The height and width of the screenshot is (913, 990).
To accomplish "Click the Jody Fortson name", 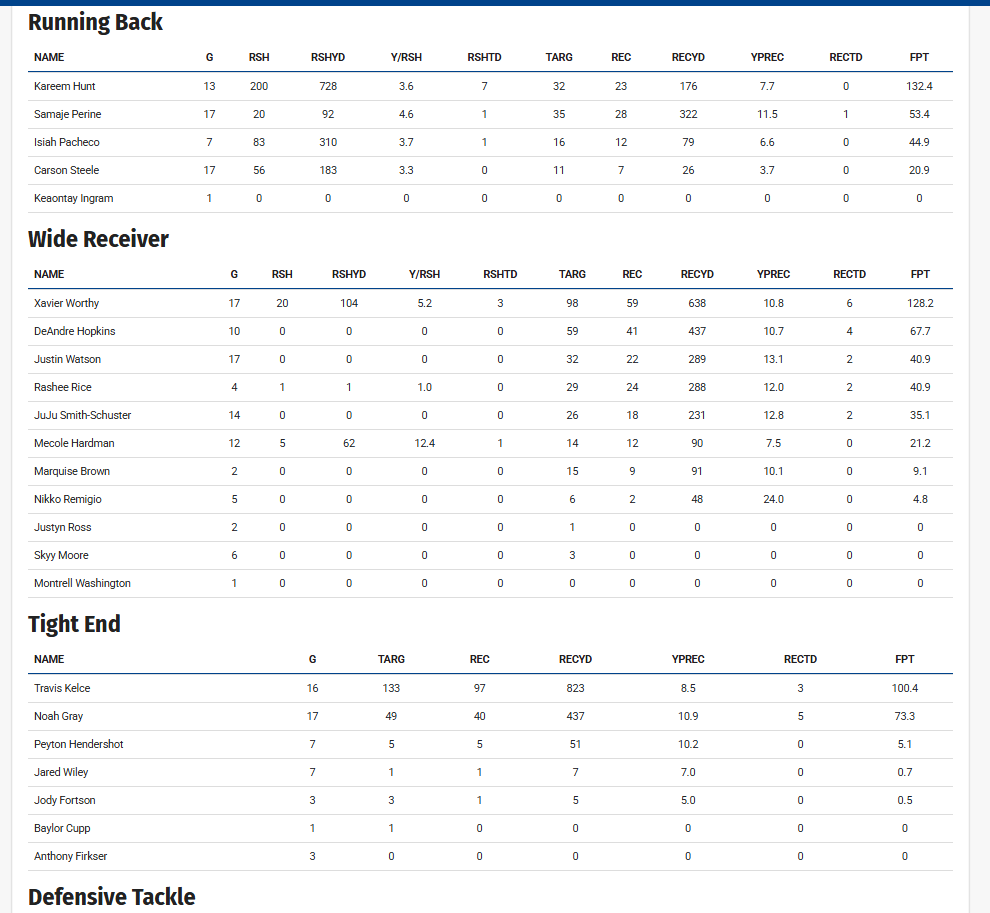I will (64, 800).
